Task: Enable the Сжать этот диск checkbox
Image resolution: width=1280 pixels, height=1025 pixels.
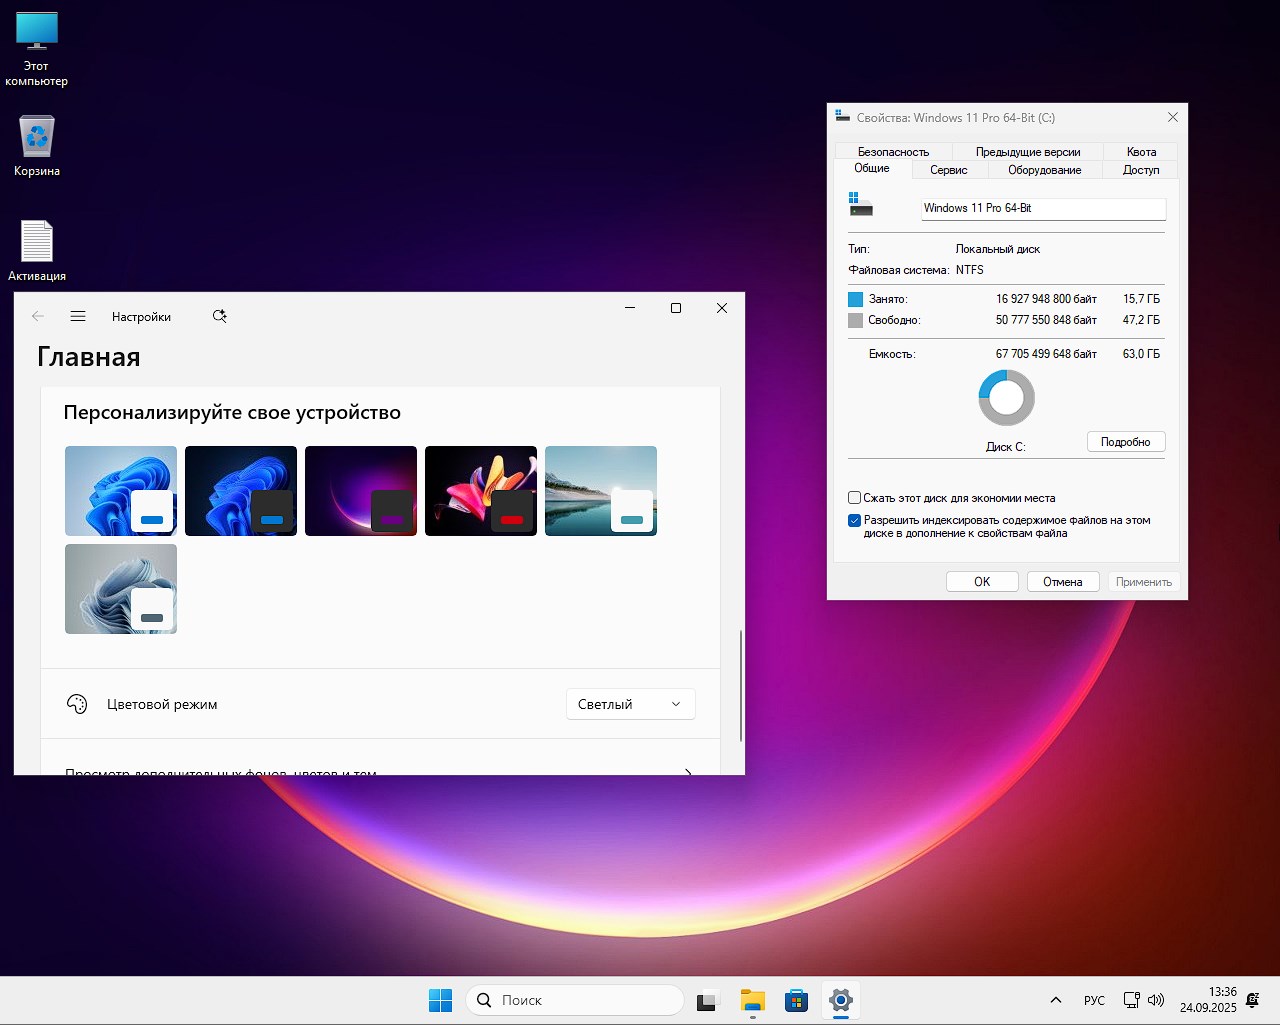Action: [855, 498]
